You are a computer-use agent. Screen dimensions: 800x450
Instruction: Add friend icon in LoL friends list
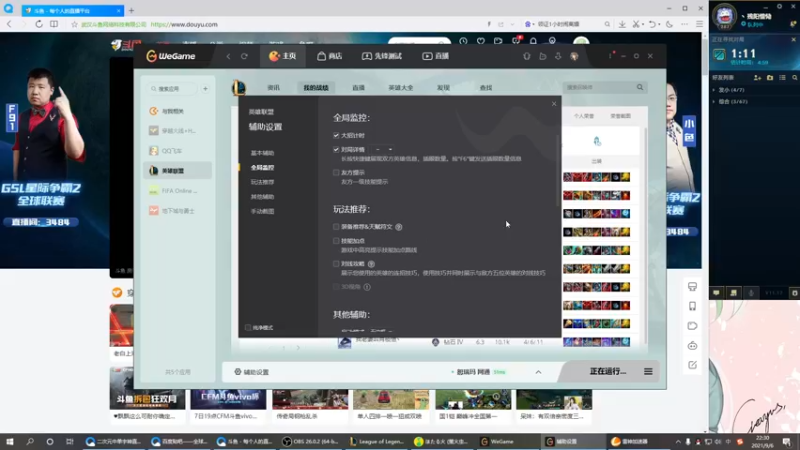(x=757, y=78)
